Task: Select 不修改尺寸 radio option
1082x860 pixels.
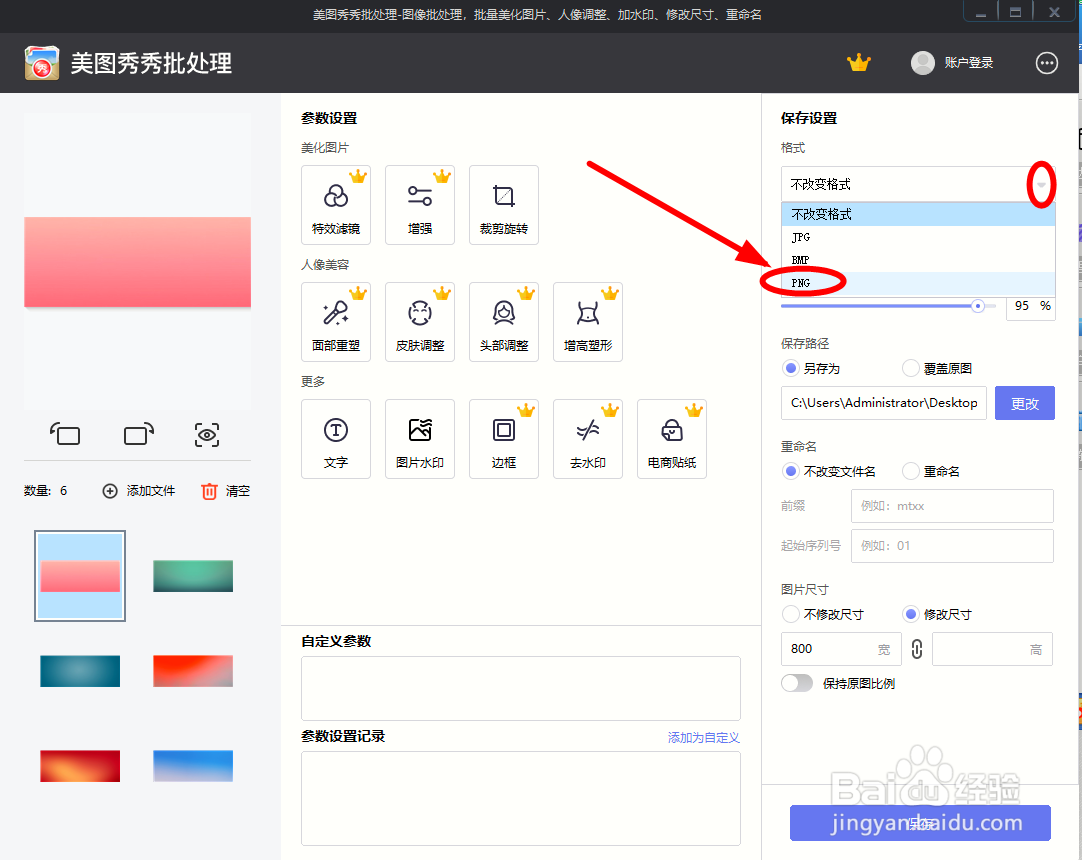Action: click(x=791, y=614)
